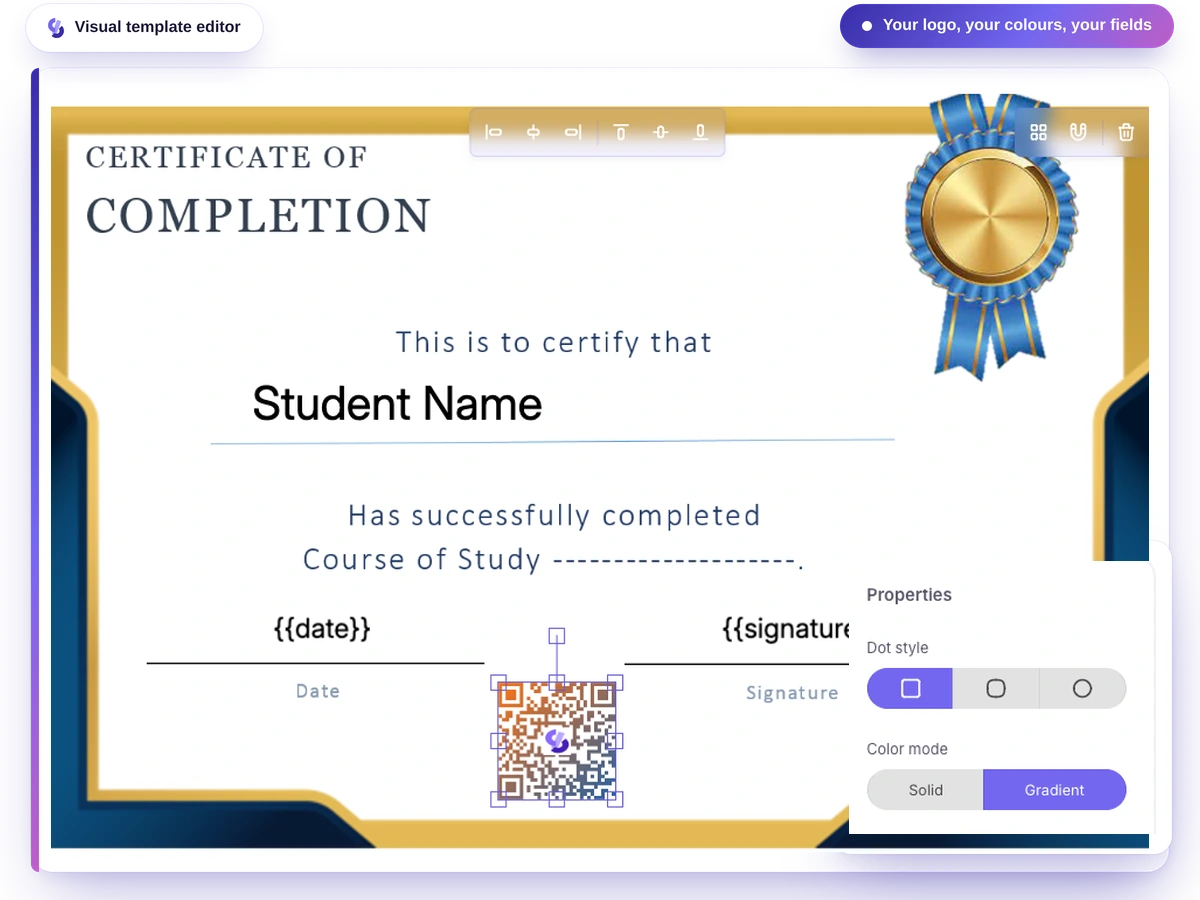Image resolution: width=1200 pixels, height=900 pixels.
Task: Click the logo in Visual template editor badge
Action: coord(56,28)
